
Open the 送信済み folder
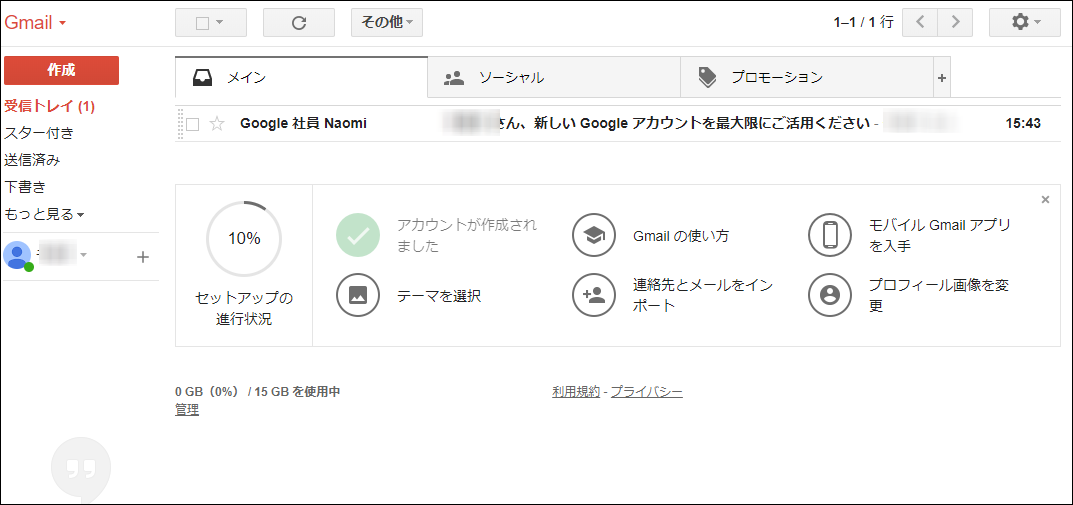[x=32, y=160]
